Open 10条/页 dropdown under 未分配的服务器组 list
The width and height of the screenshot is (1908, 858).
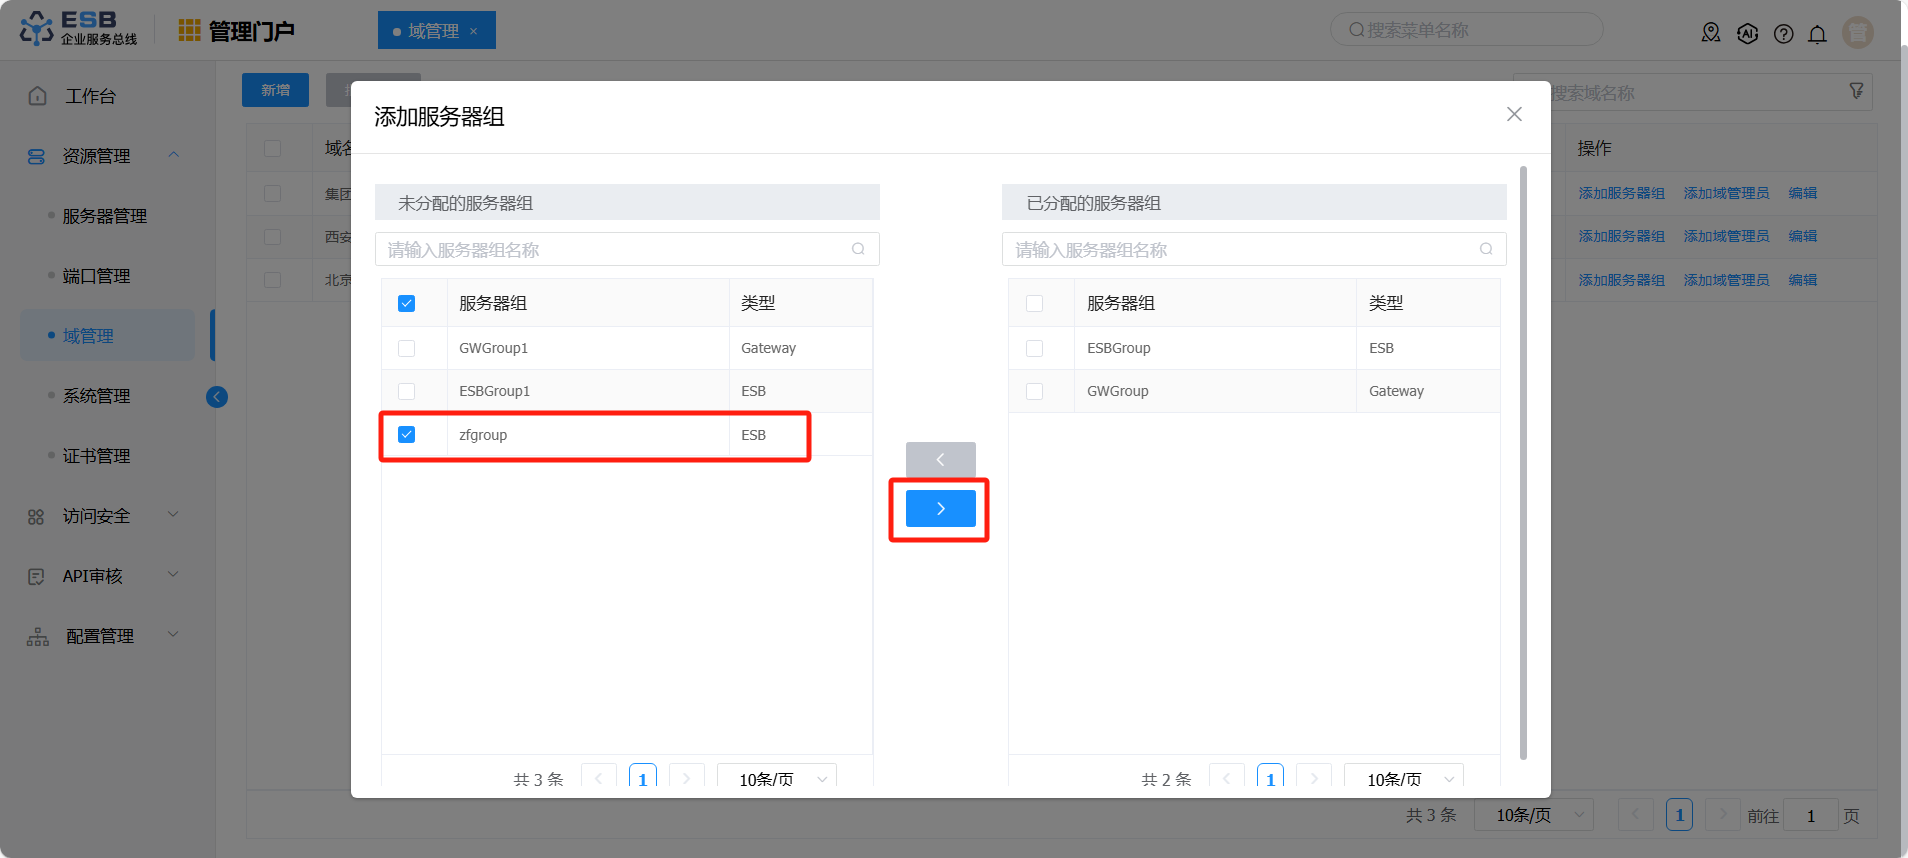777,778
